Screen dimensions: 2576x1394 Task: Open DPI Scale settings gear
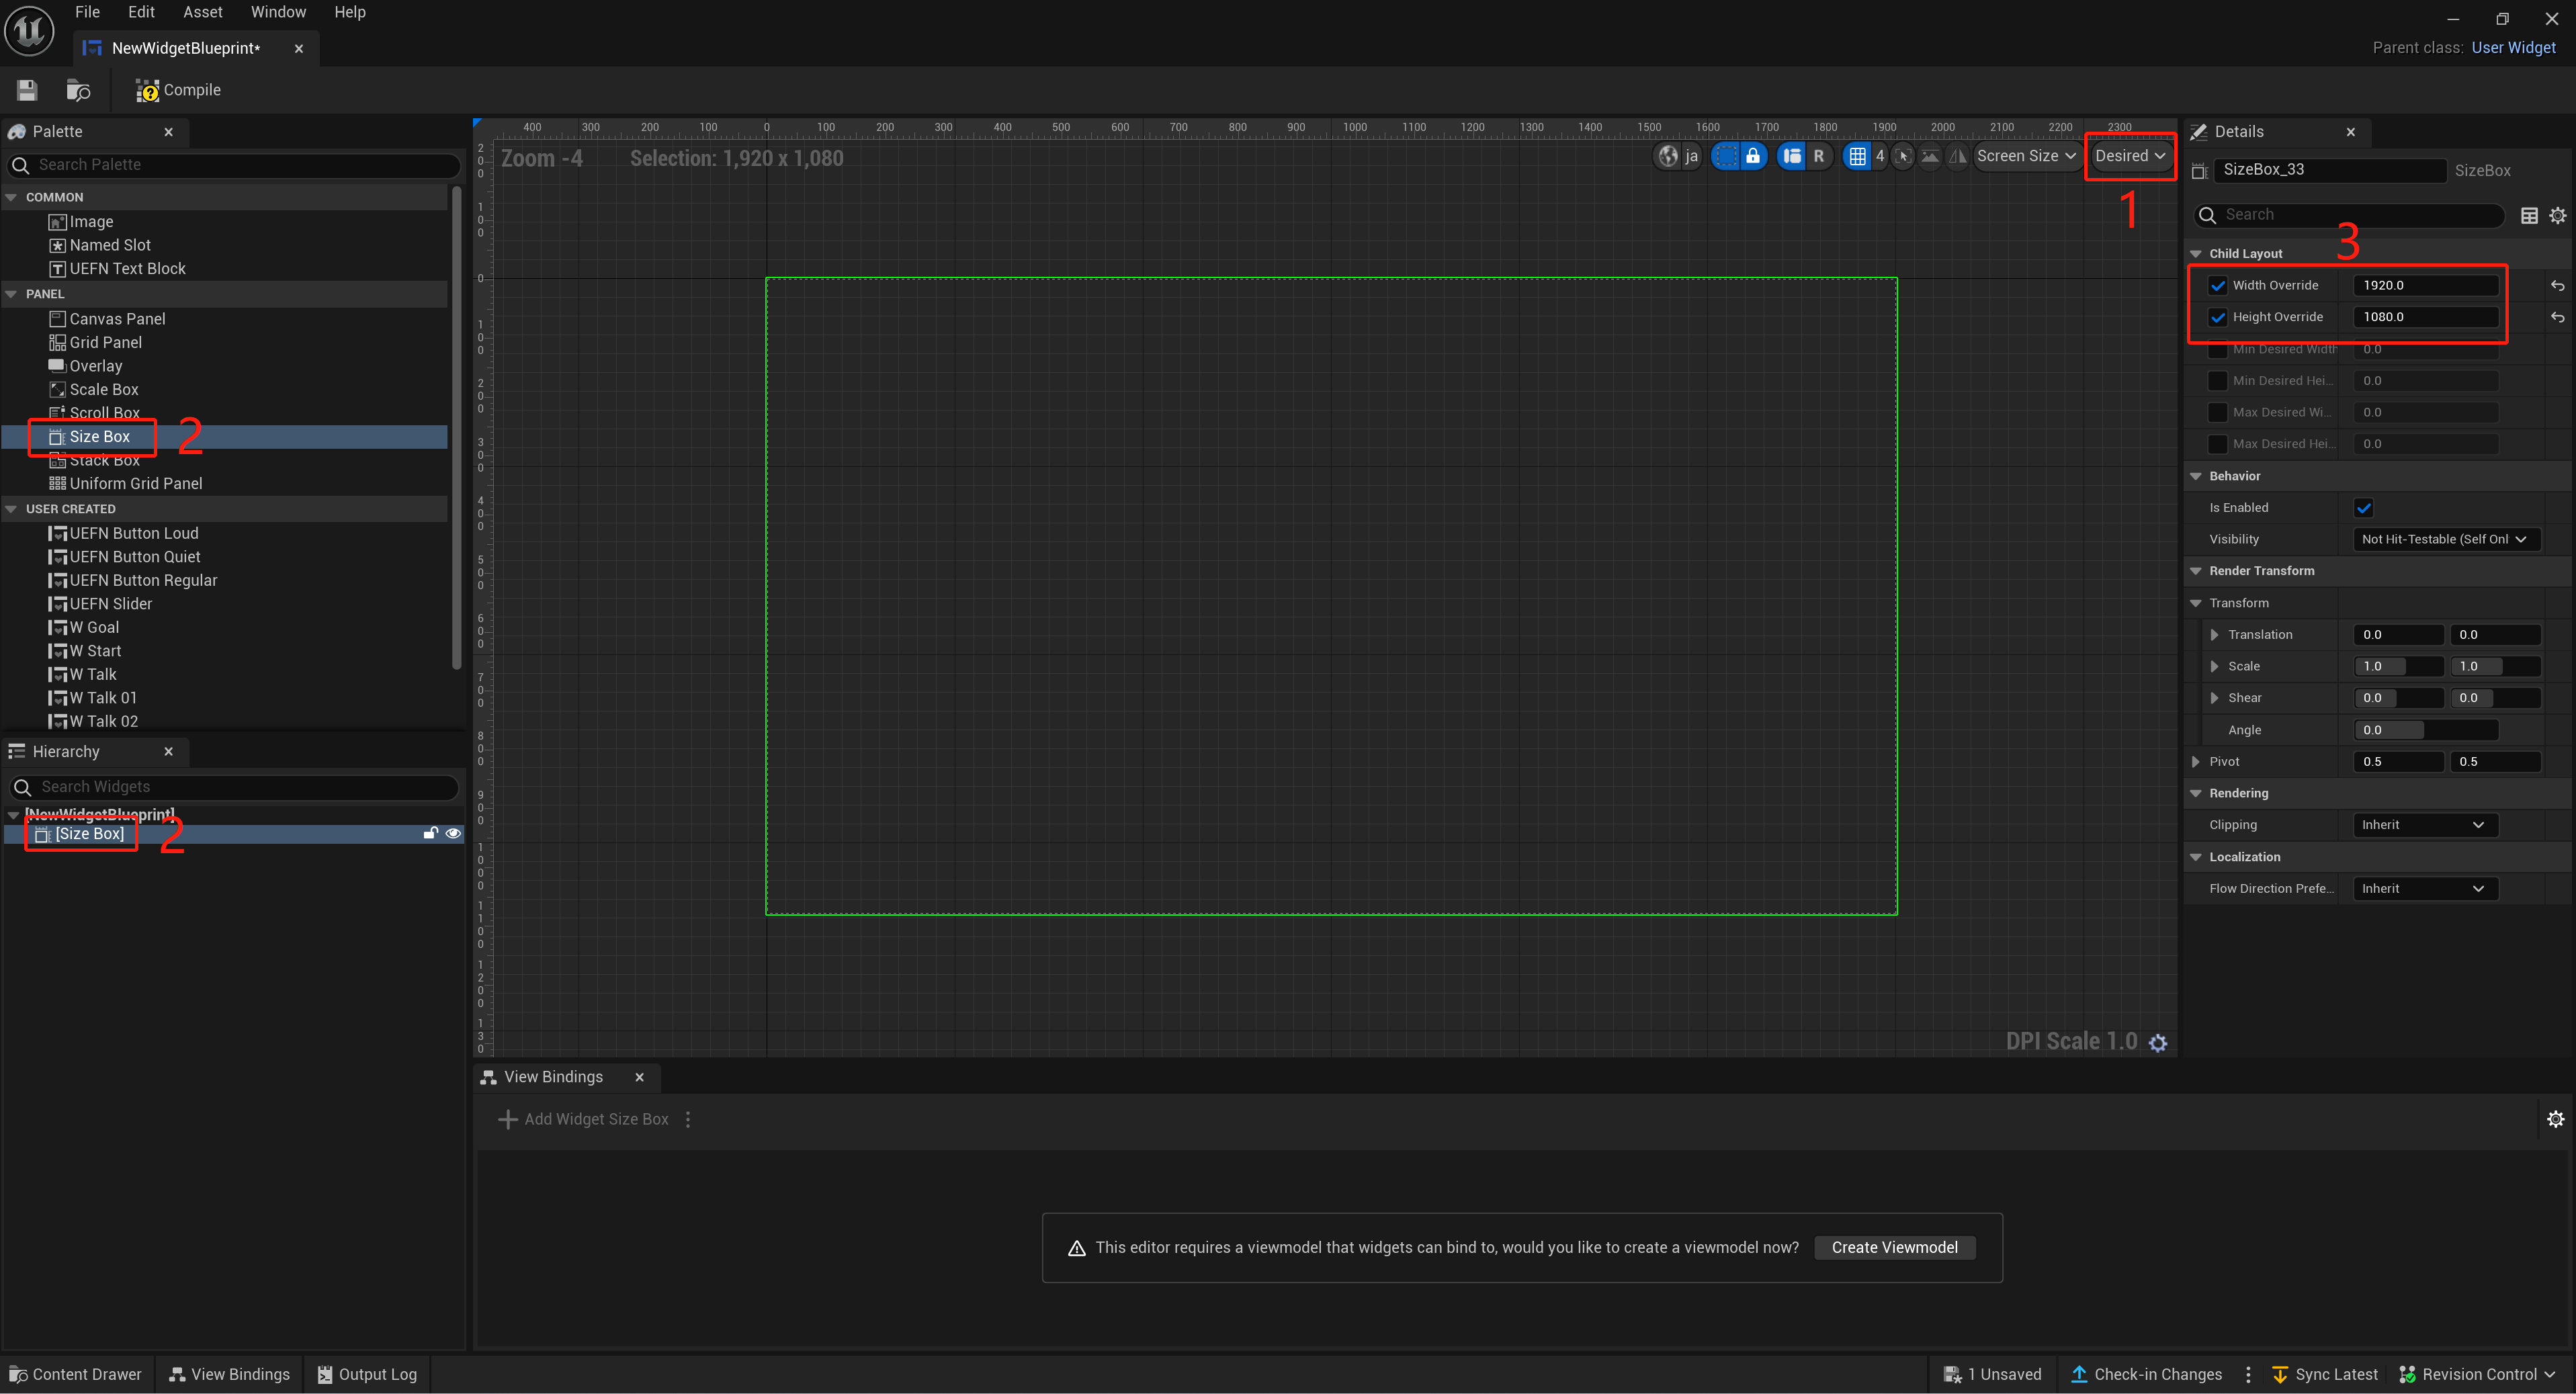pos(2158,1043)
